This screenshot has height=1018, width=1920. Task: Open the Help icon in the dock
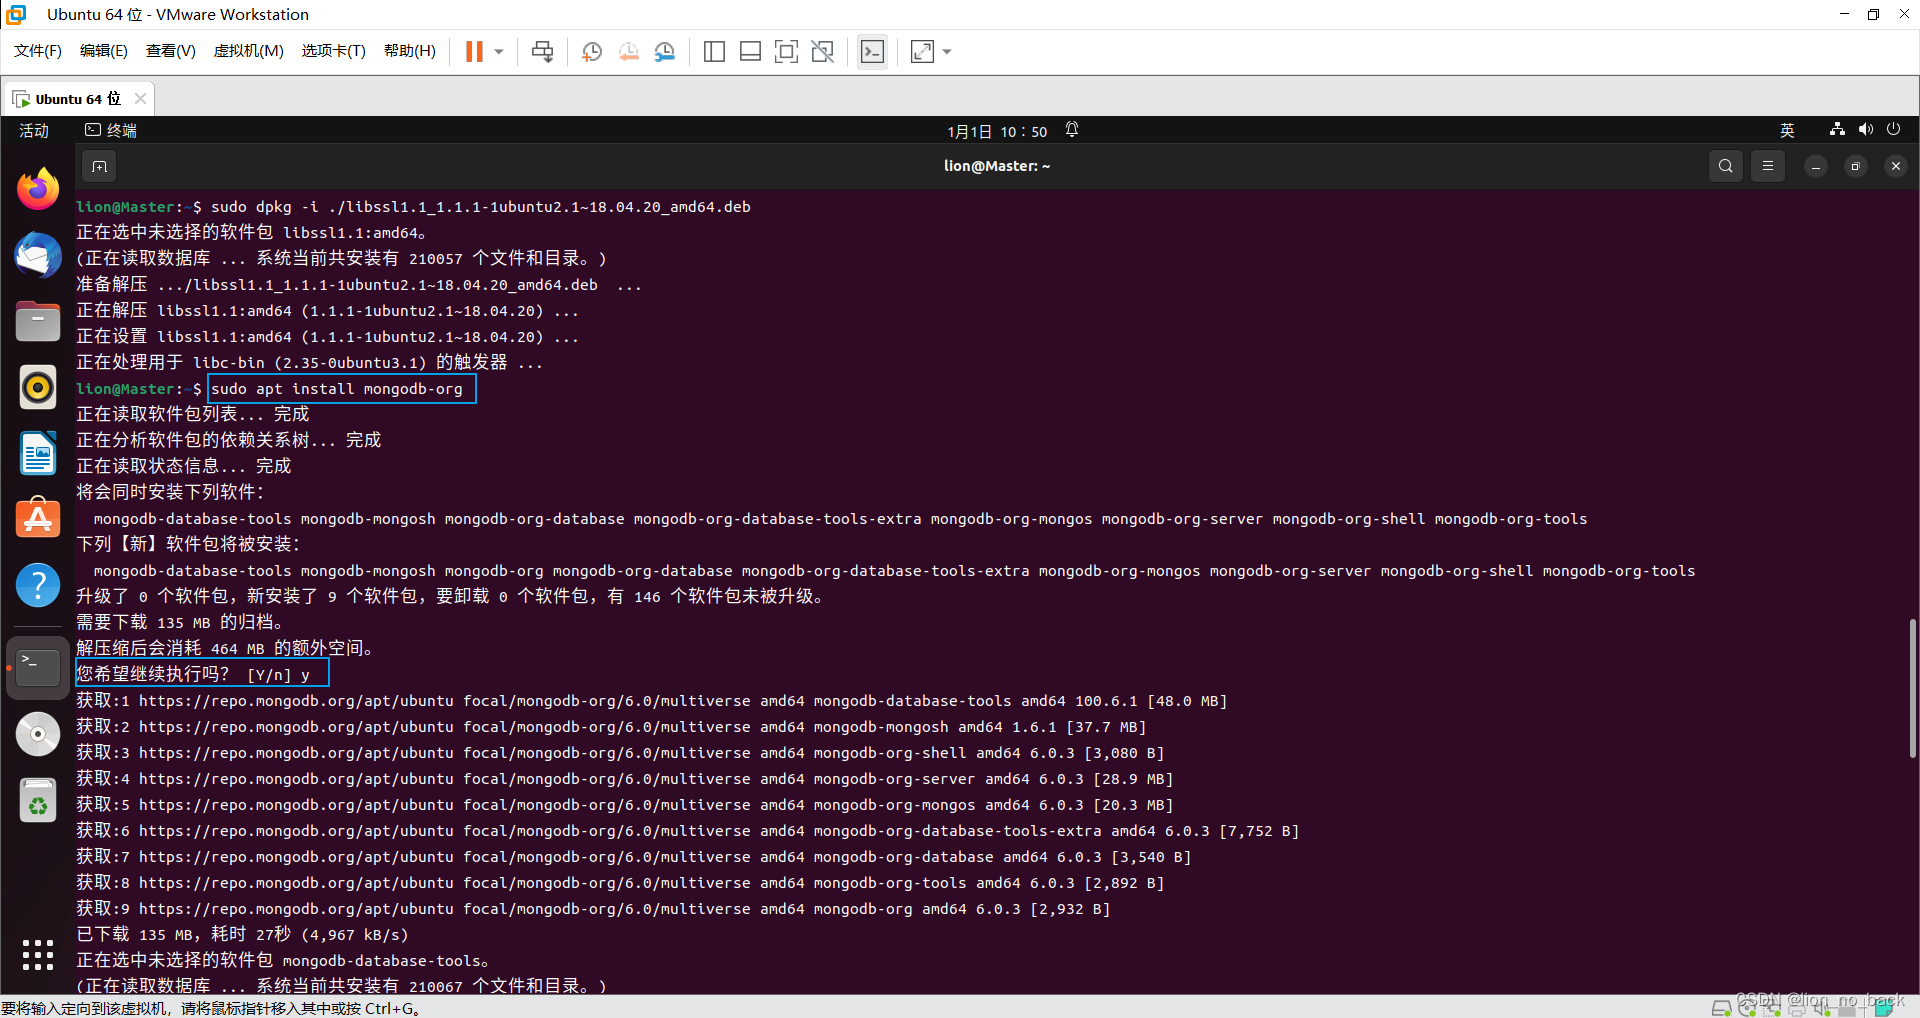38,585
